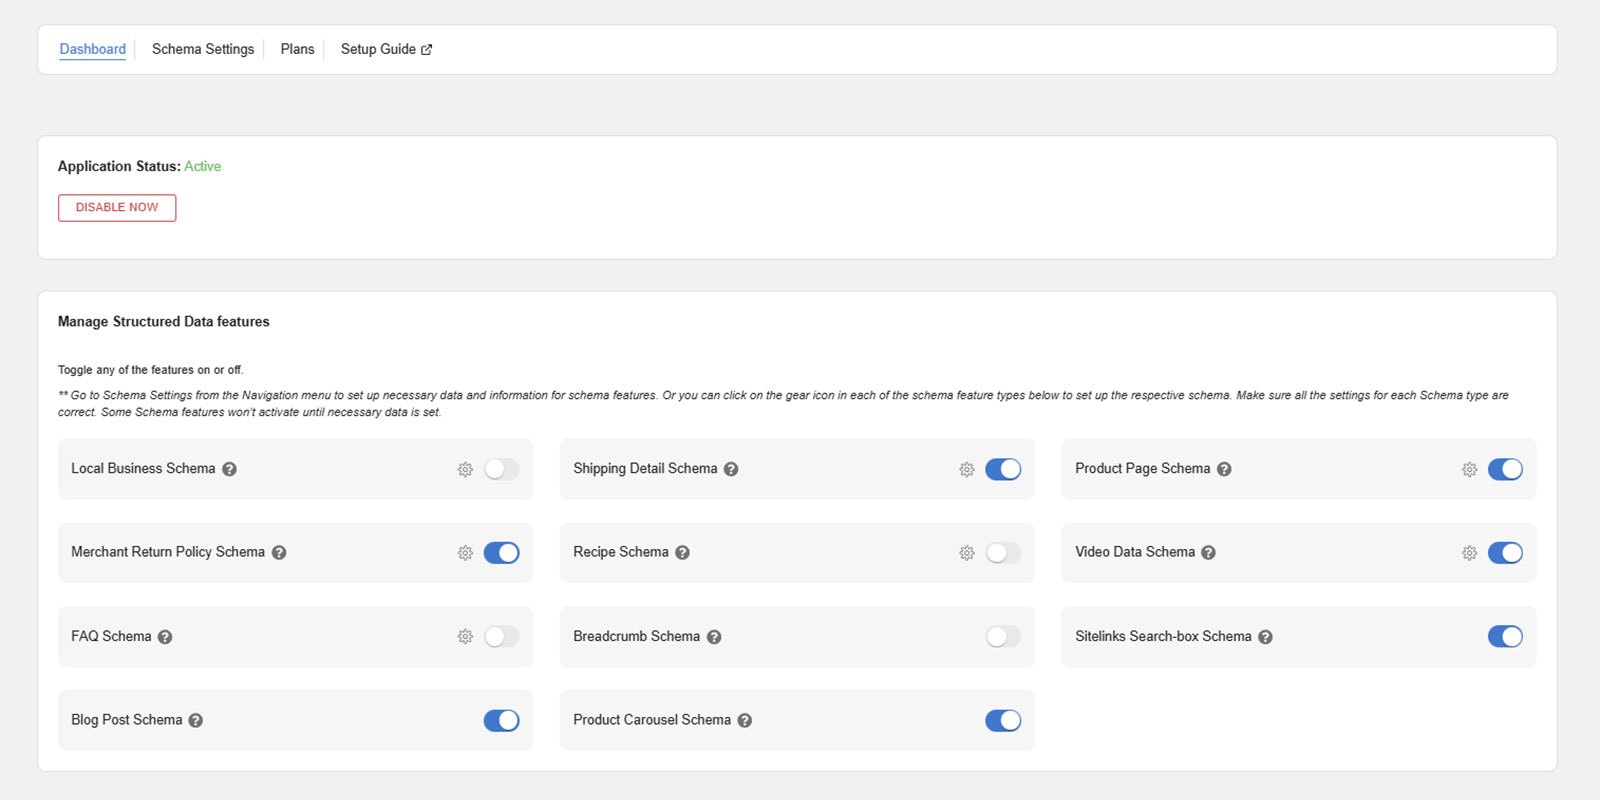The width and height of the screenshot is (1600, 800).
Task: Open the Setup Guide external link
Action: [386, 49]
